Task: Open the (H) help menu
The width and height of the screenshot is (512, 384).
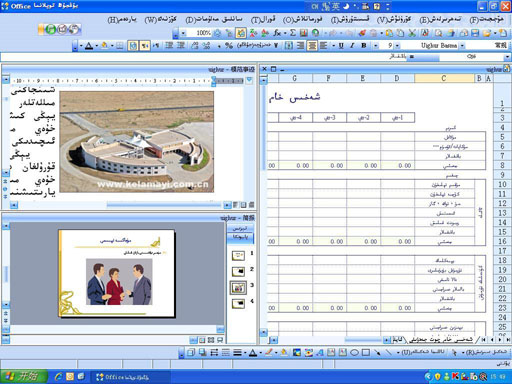Action: tap(122, 20)
